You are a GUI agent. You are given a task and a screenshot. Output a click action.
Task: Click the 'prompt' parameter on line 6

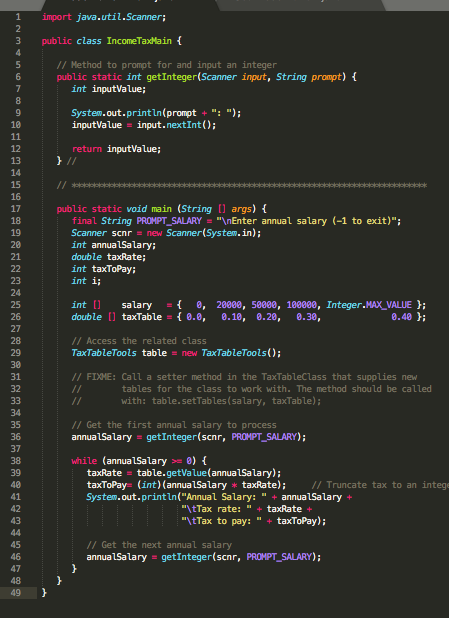pos(326,77)
